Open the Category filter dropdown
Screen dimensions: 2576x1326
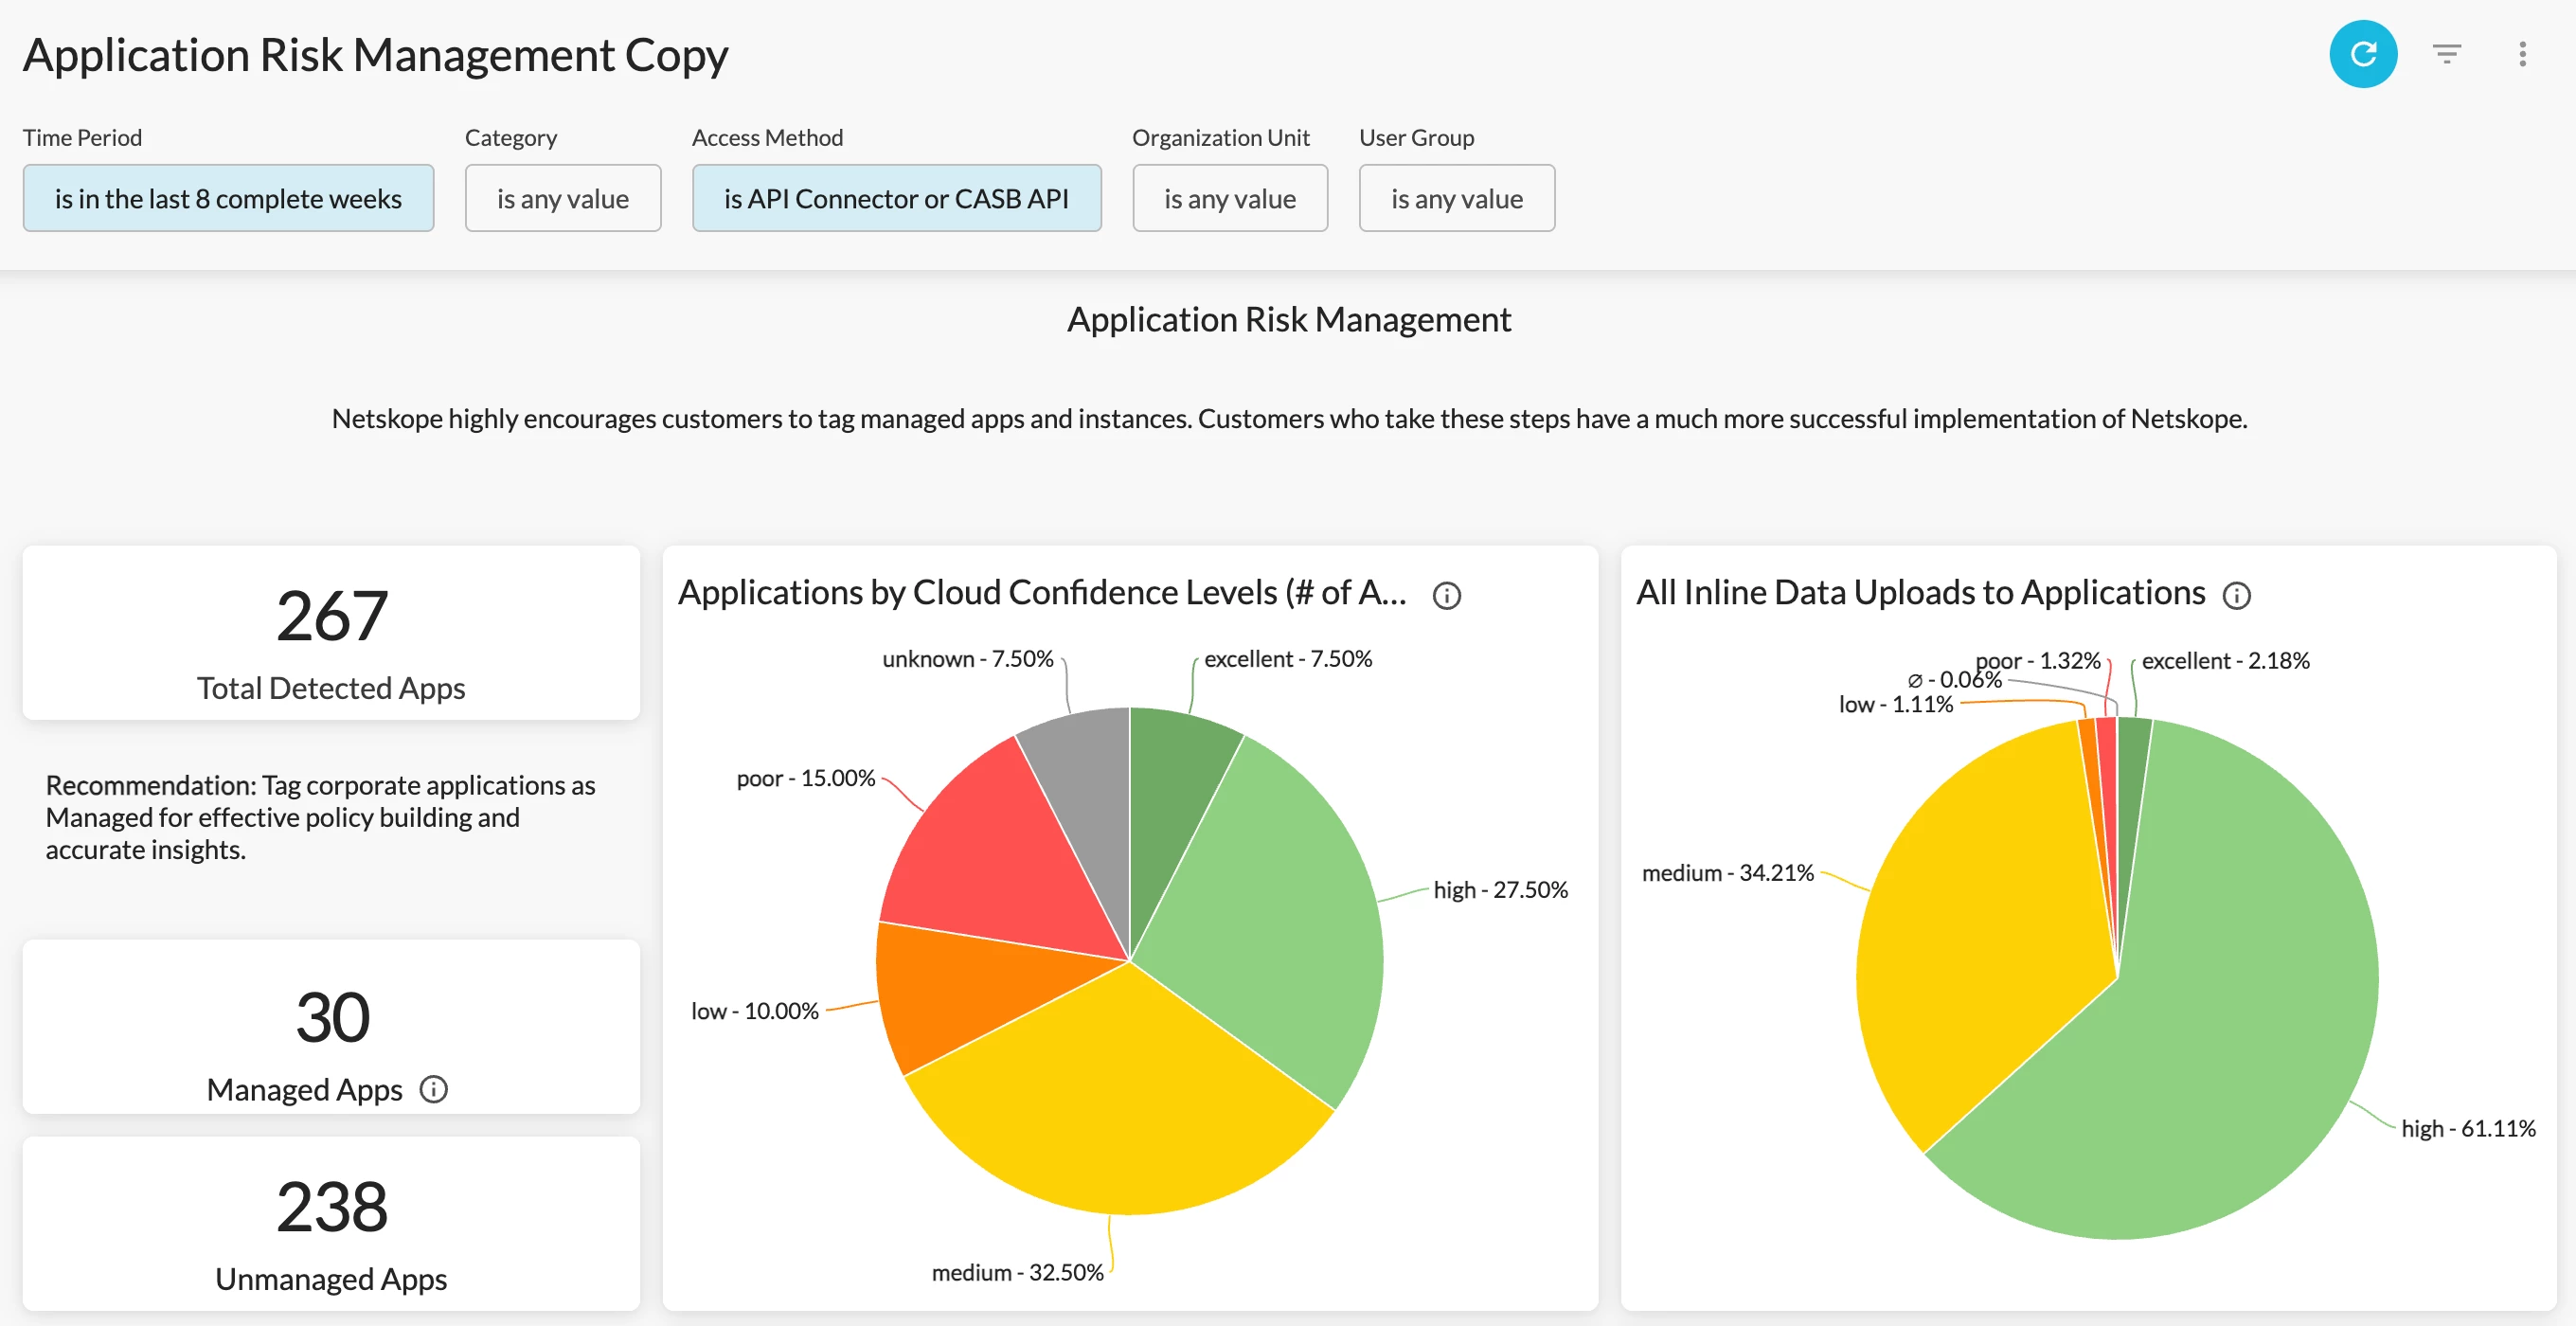562,198
